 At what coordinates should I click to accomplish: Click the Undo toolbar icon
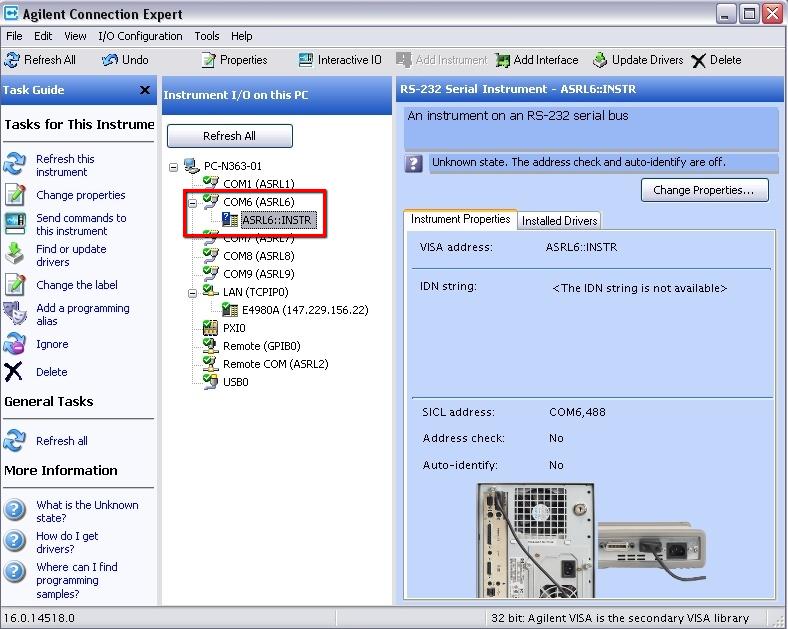110,60
